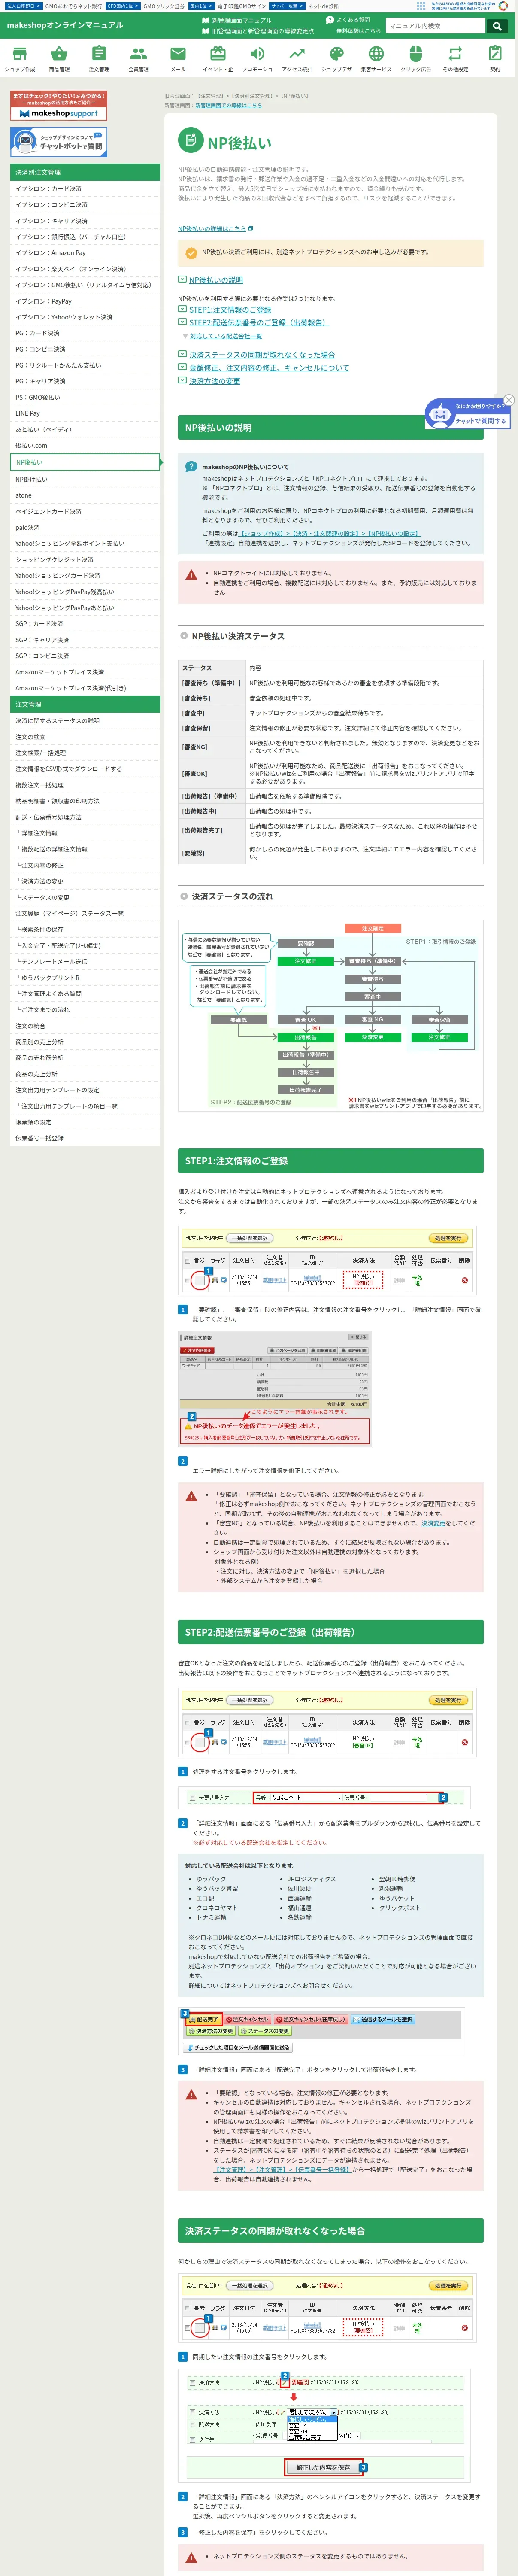This screenshot has width=518, height=2576.
Task: Open 伝票番号一括登録 in sidebar
Action: (x=85, y=1138)
